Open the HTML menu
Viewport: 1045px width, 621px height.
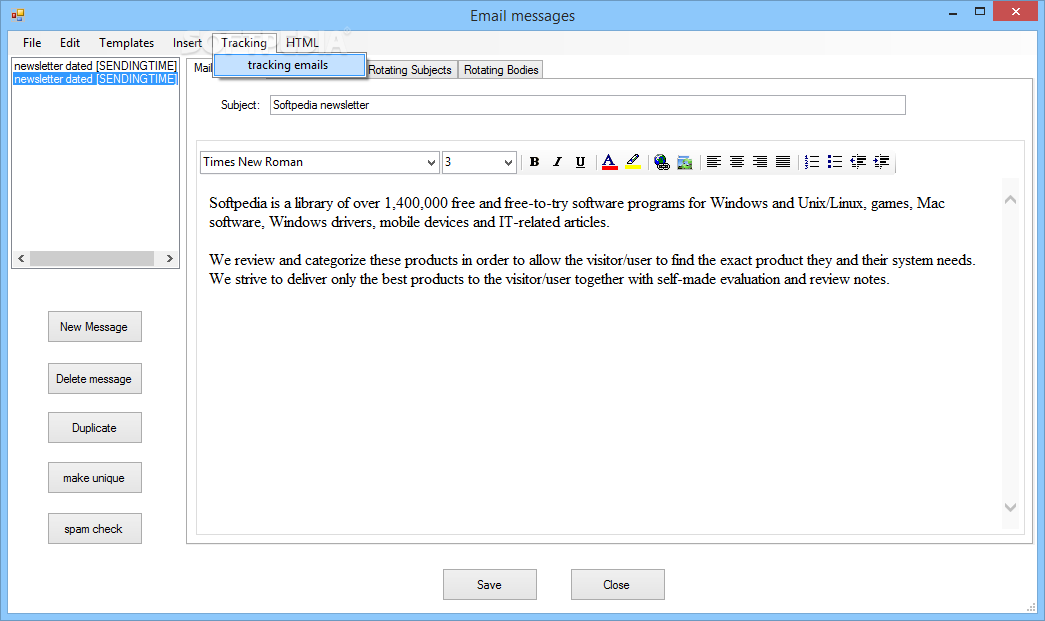pos(303,43)
